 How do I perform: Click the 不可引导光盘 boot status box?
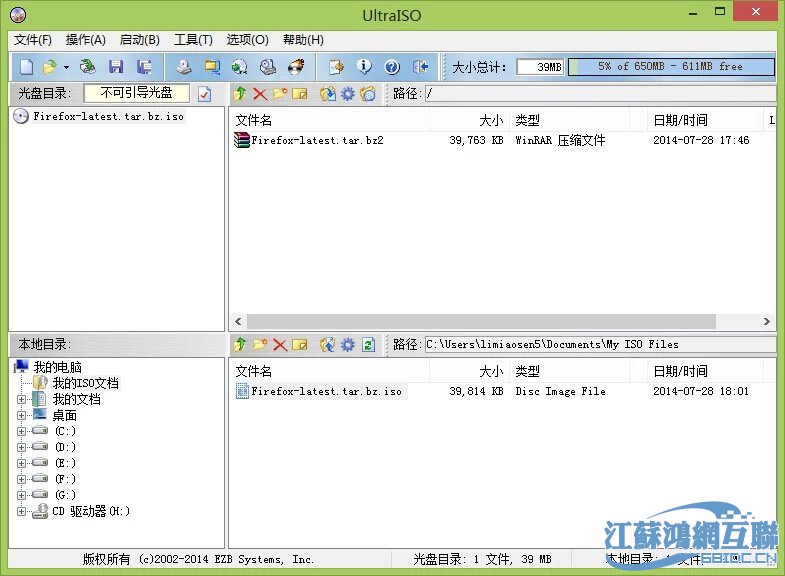click(137, 93)
